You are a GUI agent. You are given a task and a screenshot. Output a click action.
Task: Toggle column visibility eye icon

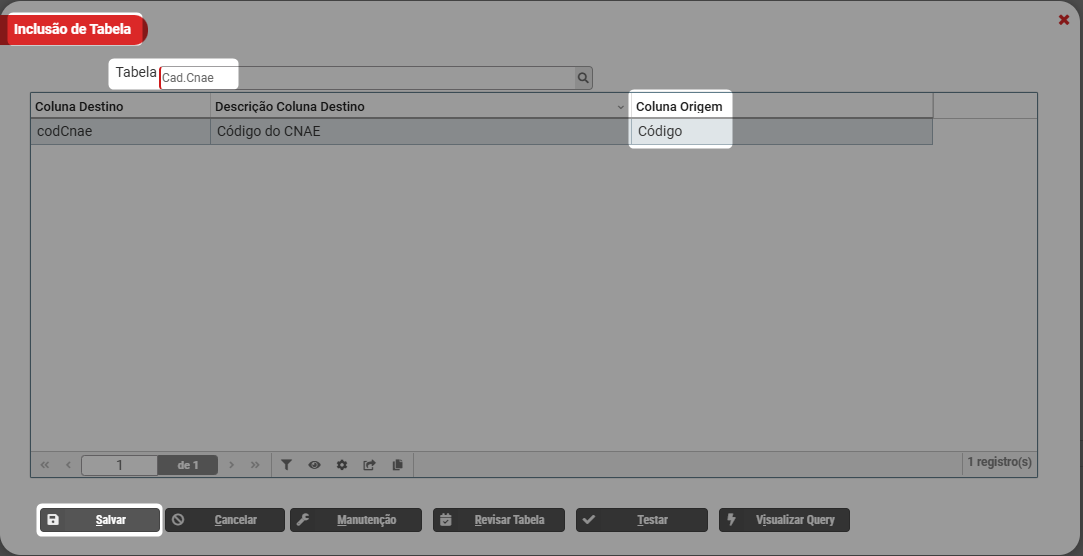pyautogui.click(x=314, y=465)
